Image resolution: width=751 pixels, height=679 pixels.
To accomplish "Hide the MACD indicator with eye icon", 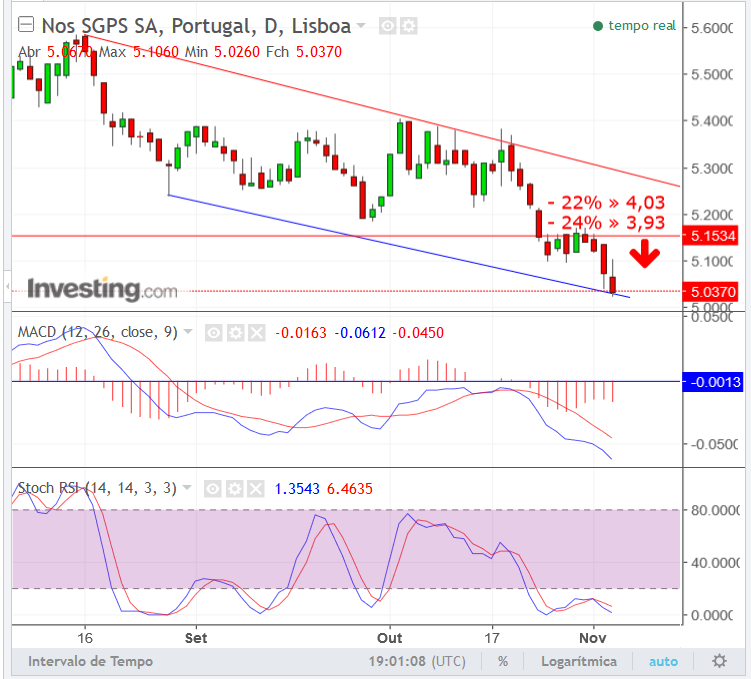I will [x=214, y=332].
